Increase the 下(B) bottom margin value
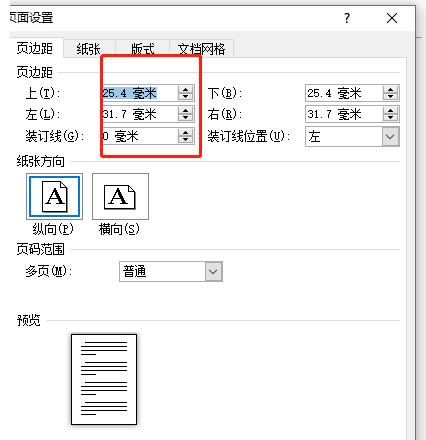This screenshot has width=426, height=440. tap(391, 89)
